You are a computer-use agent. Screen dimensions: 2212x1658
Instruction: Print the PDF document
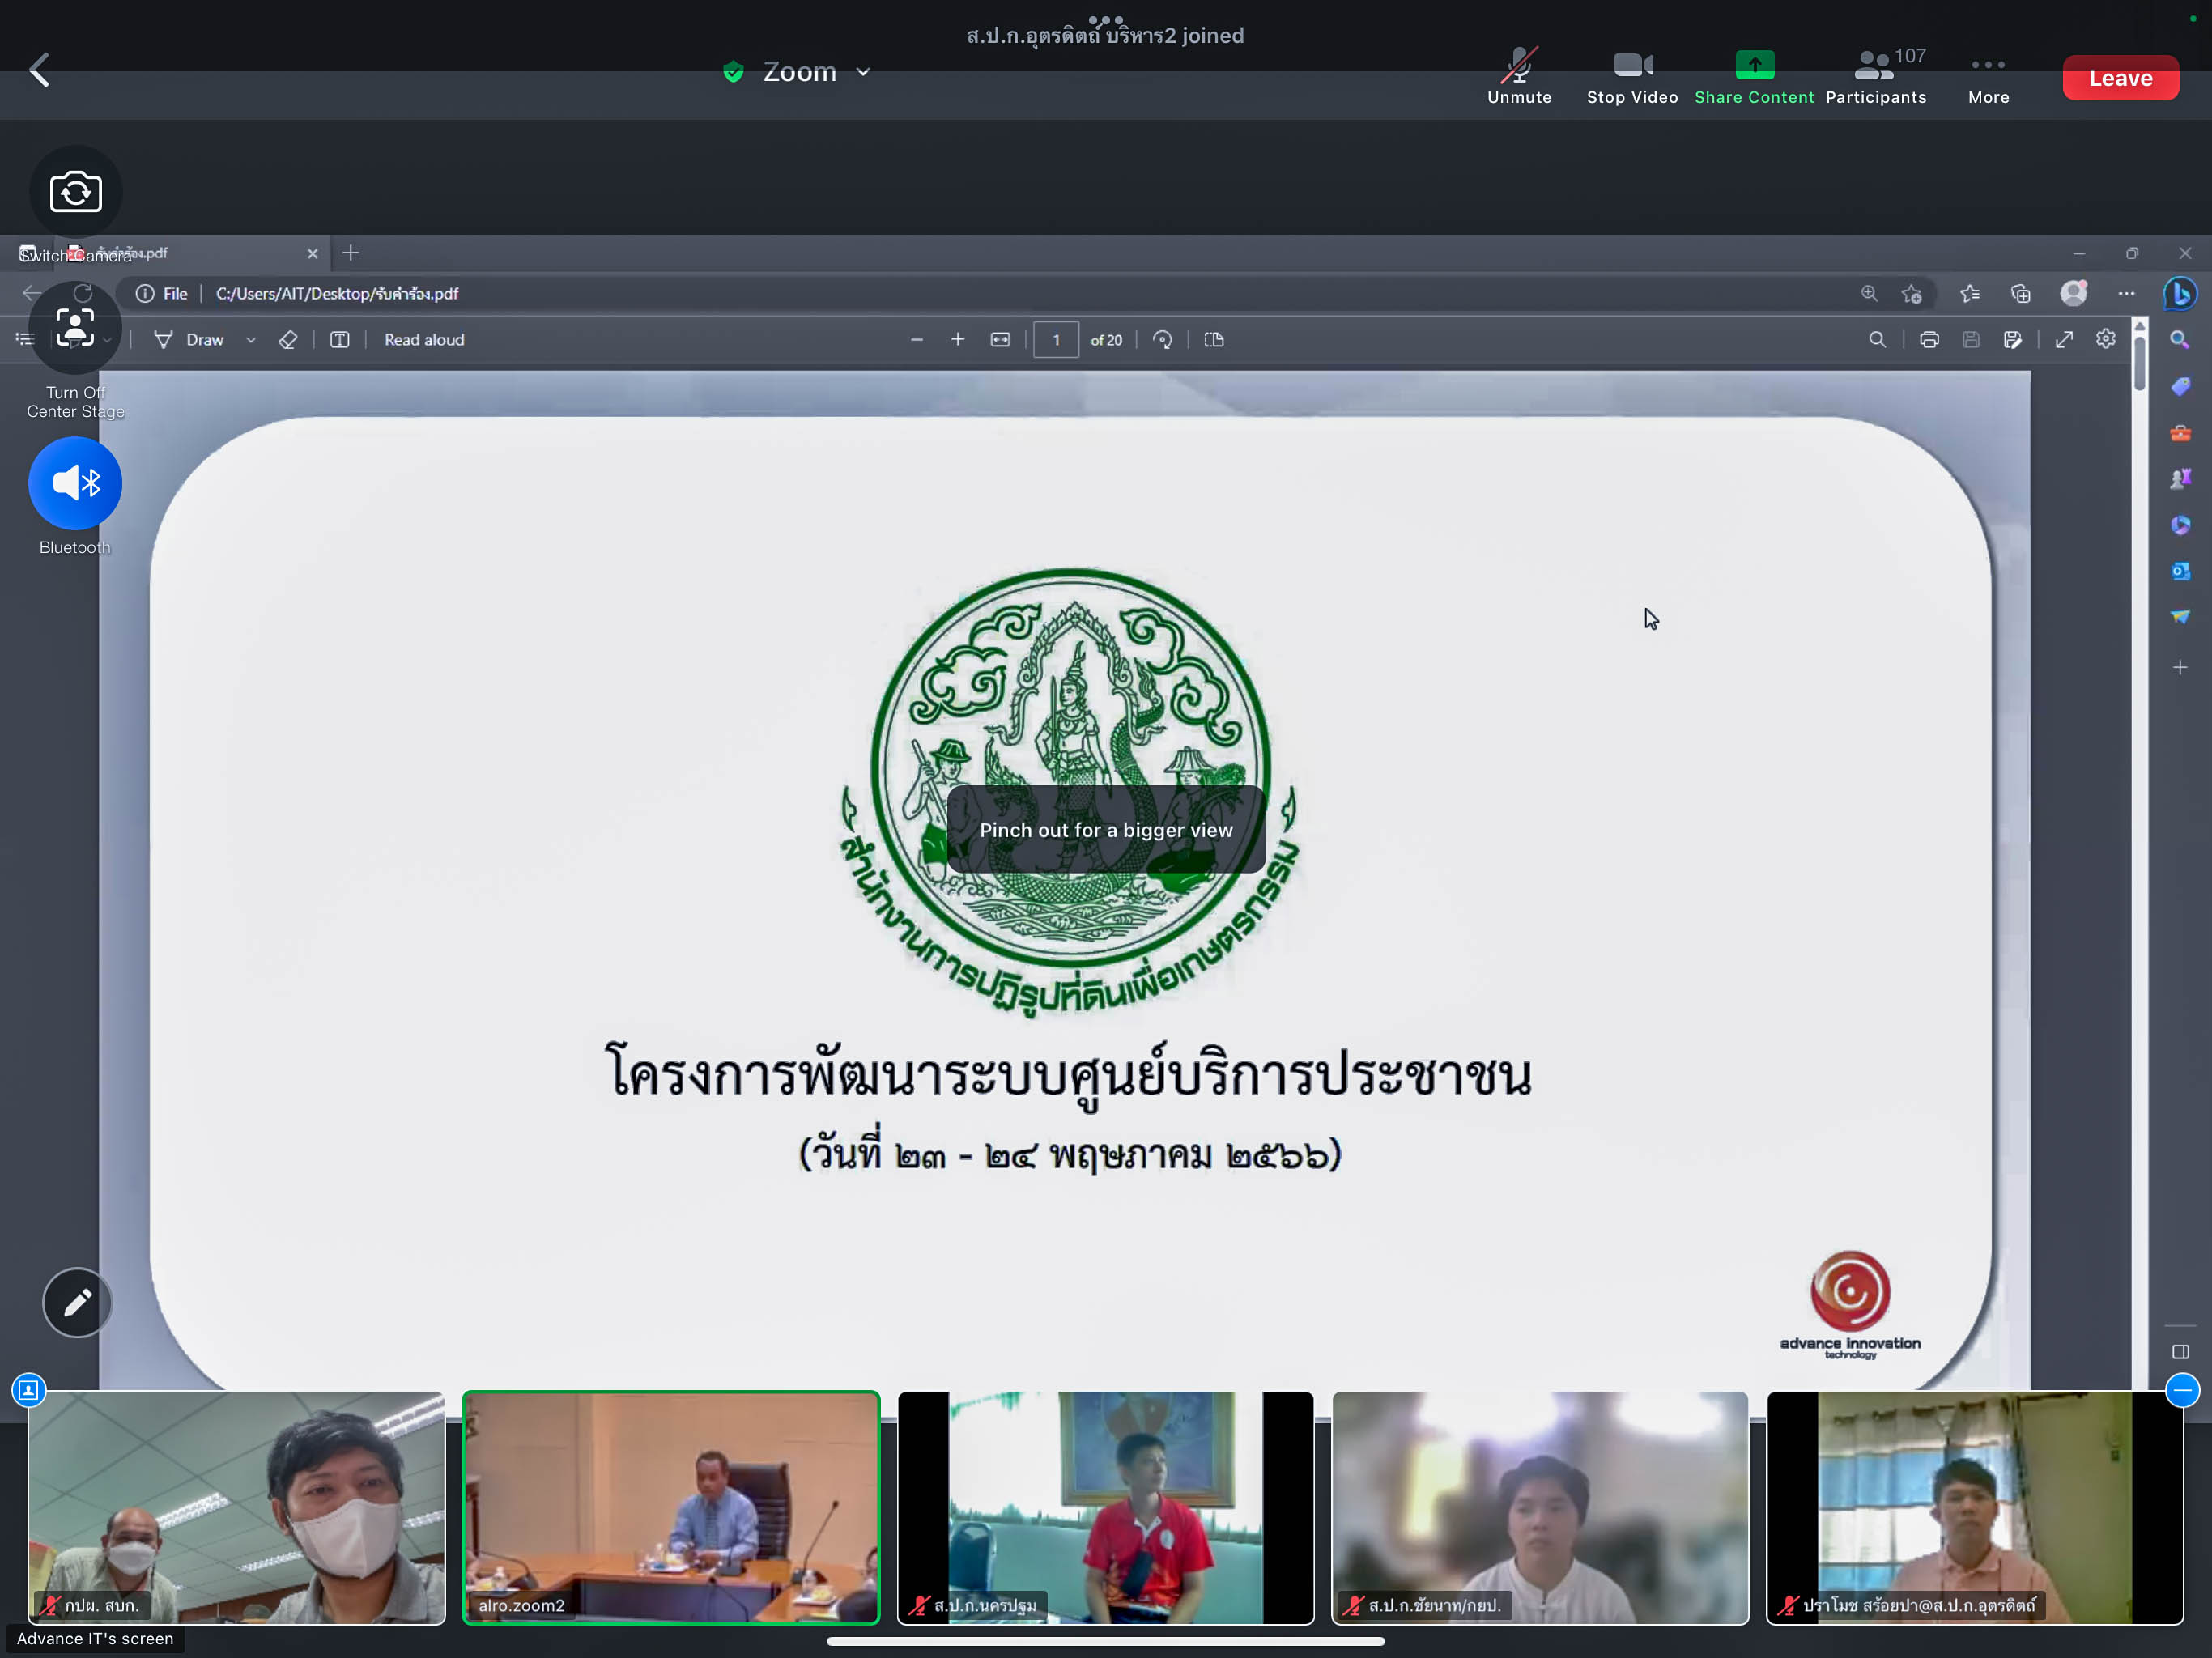[x=1929, y=340]
